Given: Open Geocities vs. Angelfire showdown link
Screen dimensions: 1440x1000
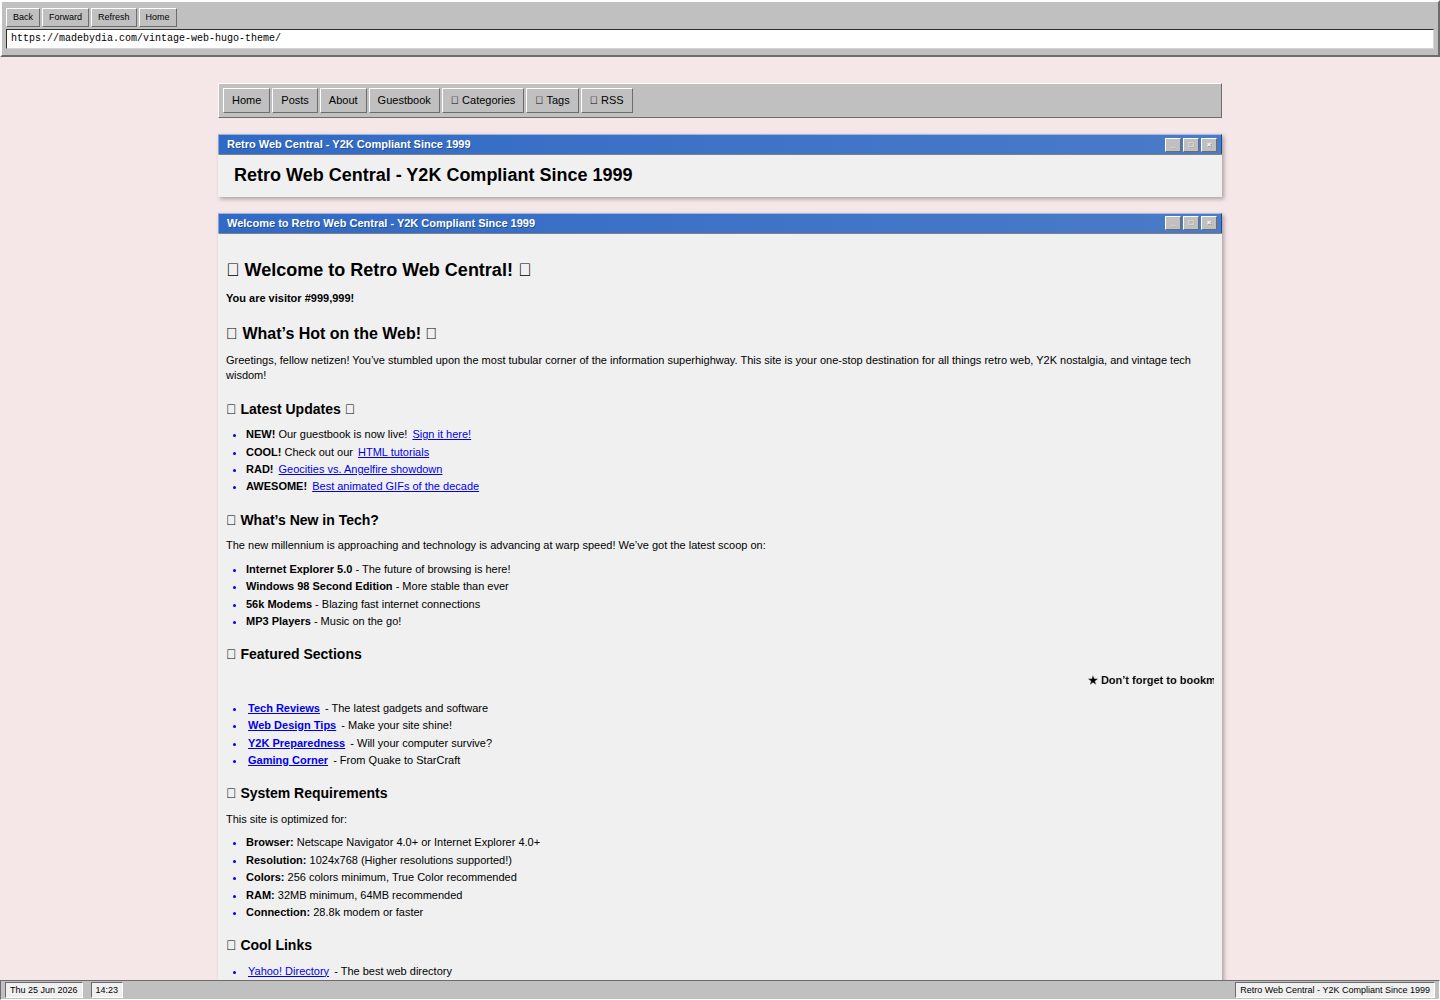Looking at the screenshot, I should [360, 469].
